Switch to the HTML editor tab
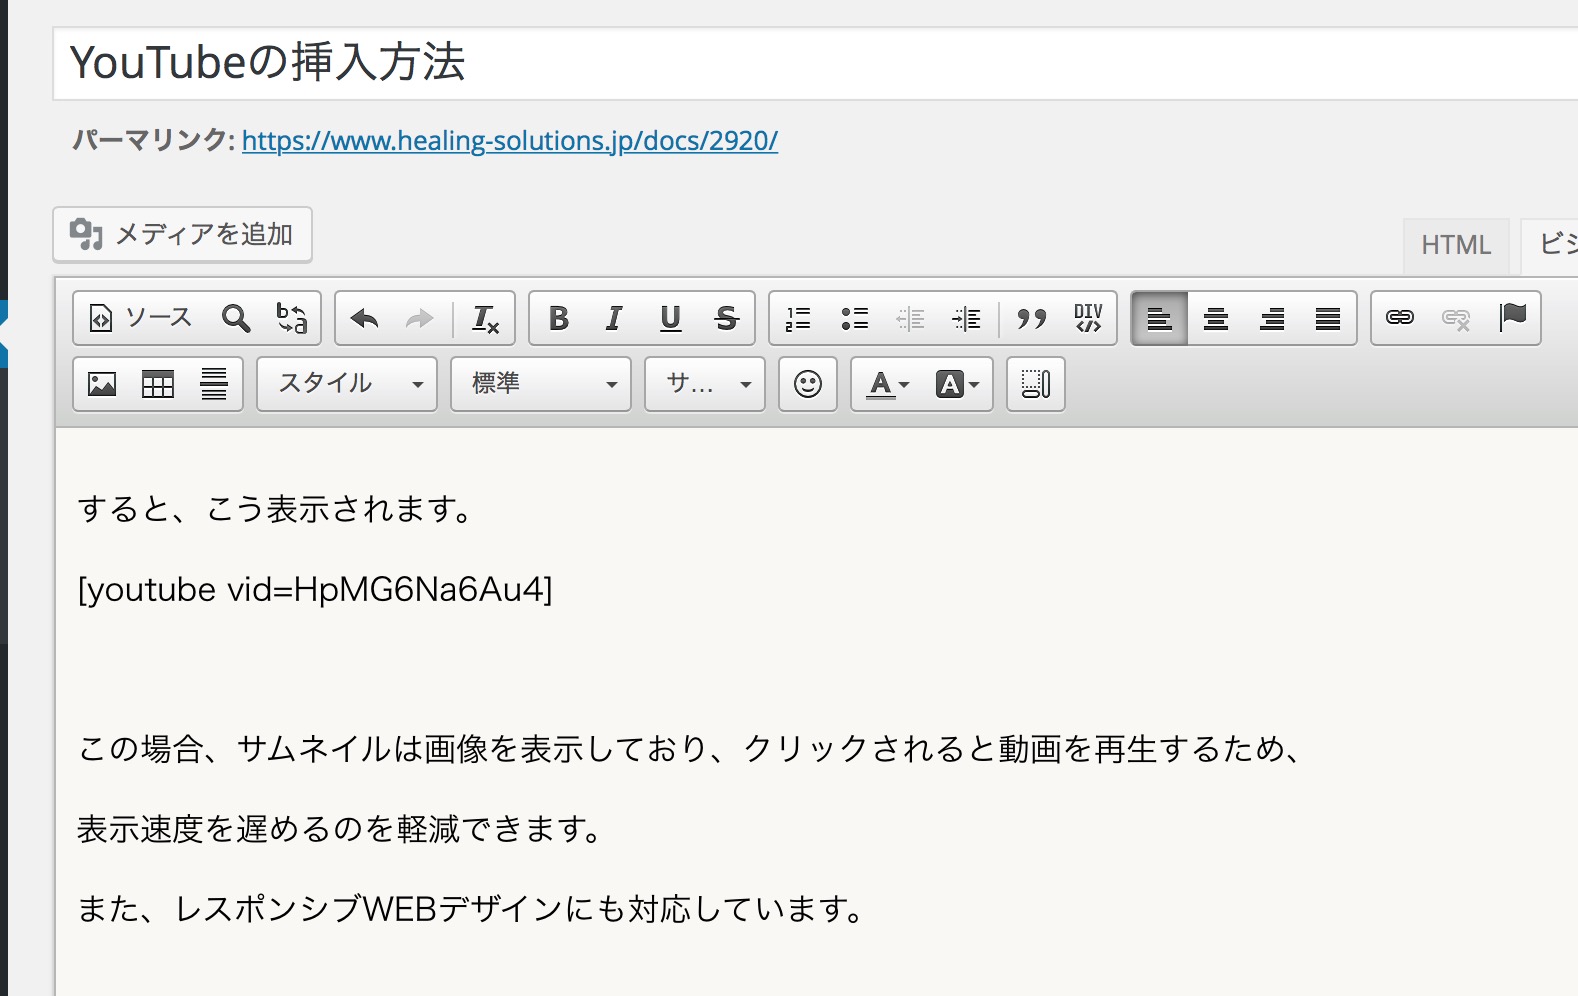Screen dimensions: 1578x996 point(1455,245)
